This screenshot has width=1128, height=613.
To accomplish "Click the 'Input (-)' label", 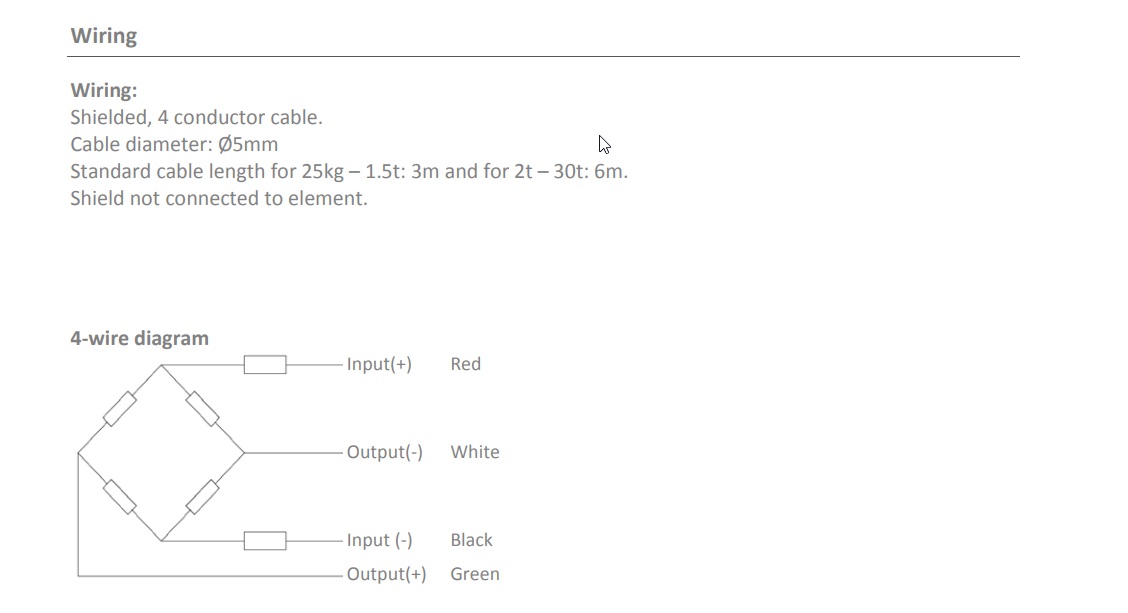I will coord(379,540).
